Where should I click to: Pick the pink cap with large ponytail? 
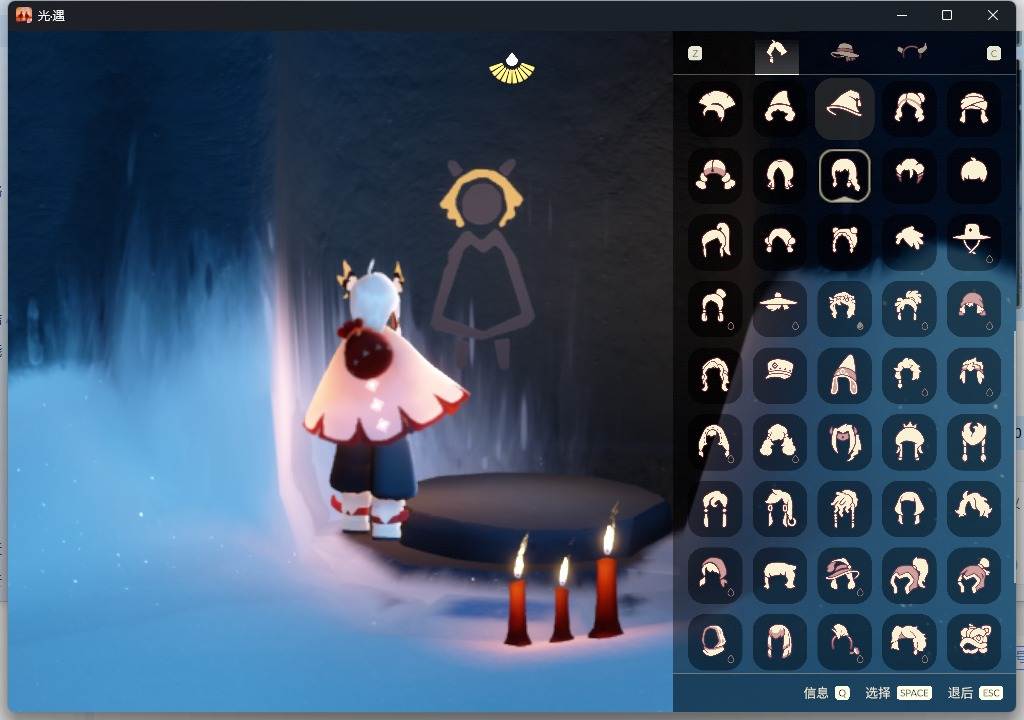point(909,575)
